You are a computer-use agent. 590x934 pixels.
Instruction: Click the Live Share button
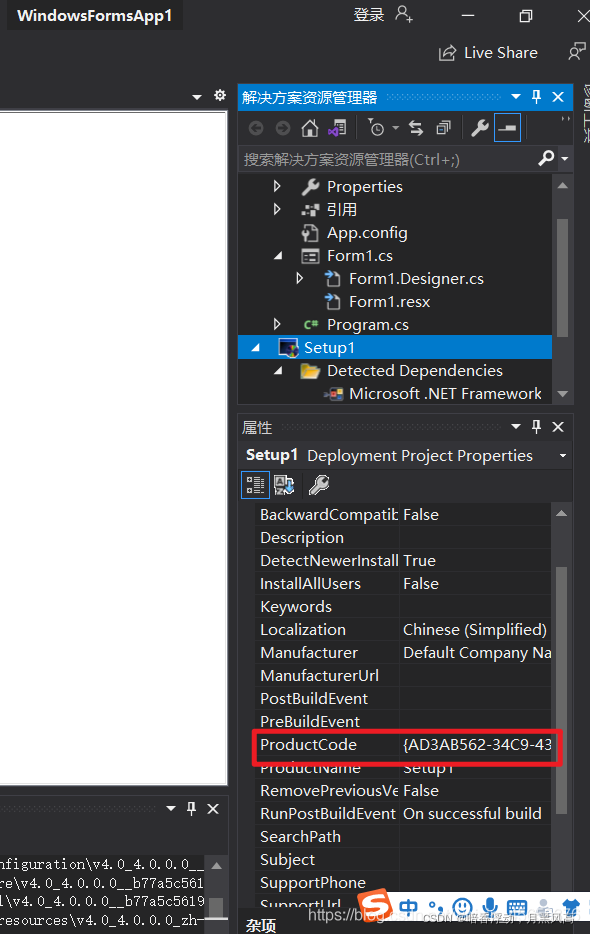click(488, 53)
